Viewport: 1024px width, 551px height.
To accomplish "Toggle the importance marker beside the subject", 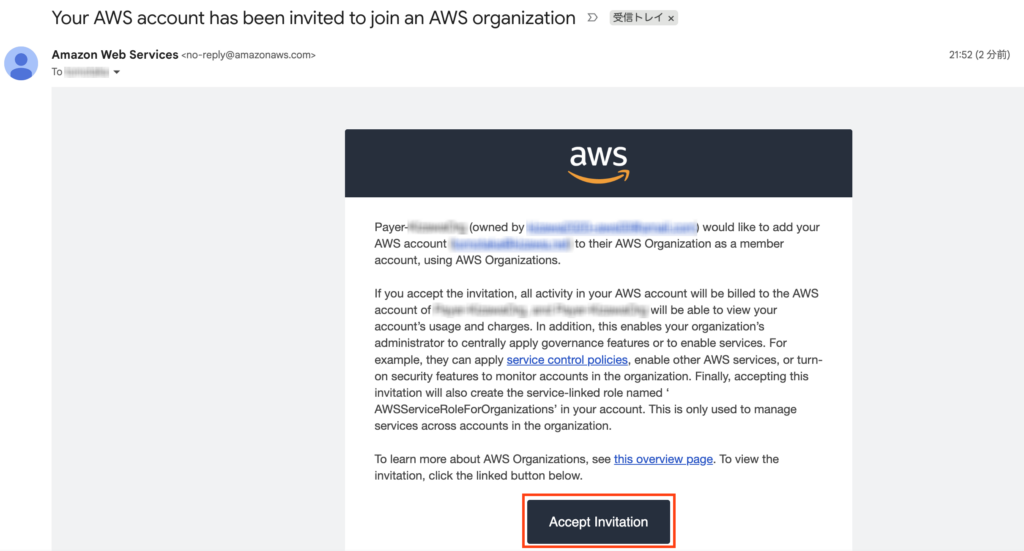I will [592, 18].
